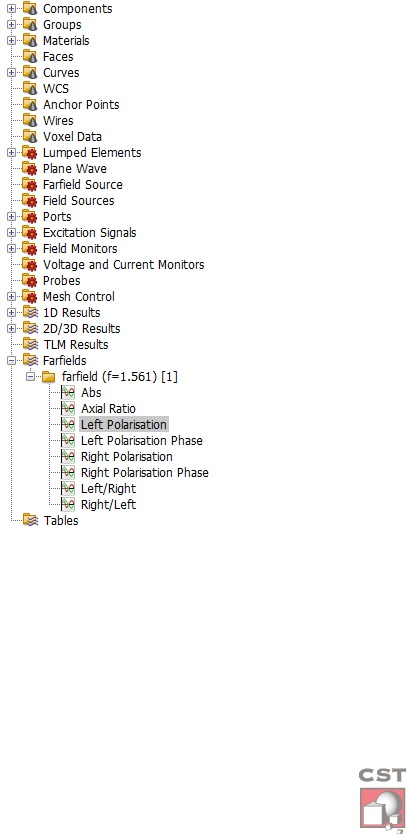Expand the Materials tree node
The height and width of the screenshot is (839, 411).
pos(11,41)
